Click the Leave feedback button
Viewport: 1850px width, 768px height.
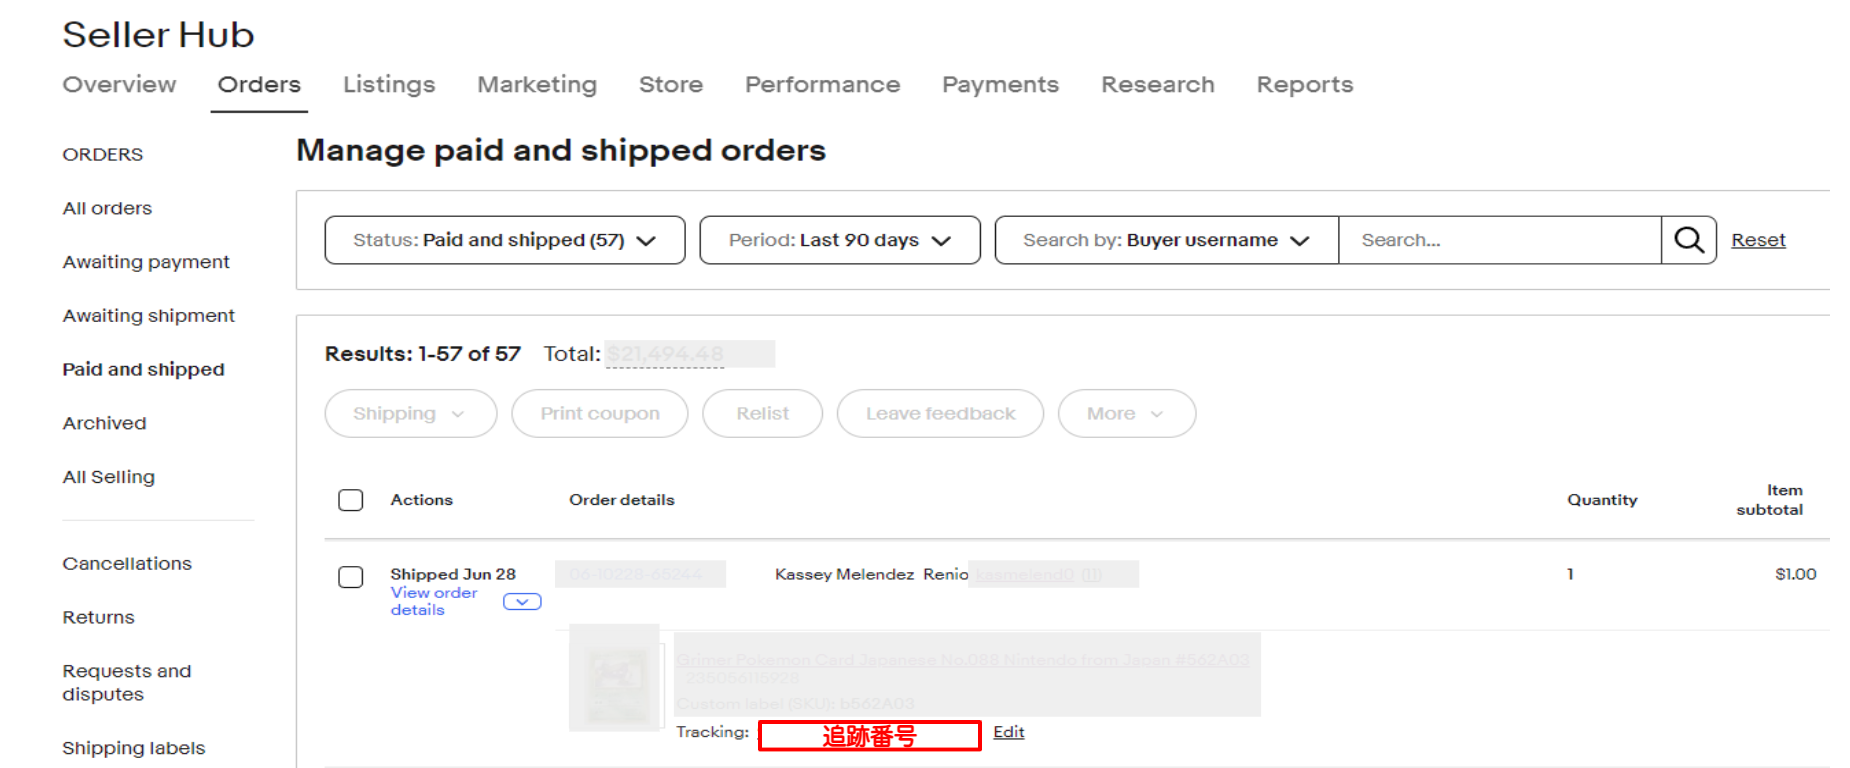pos(940,413)
